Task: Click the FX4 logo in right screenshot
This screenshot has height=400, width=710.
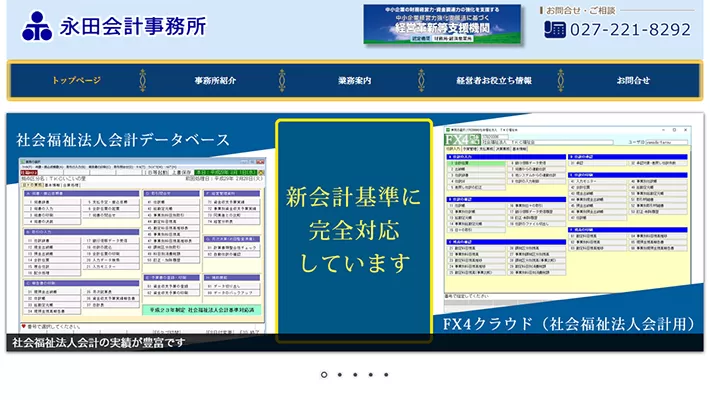Action: [465, 139]
